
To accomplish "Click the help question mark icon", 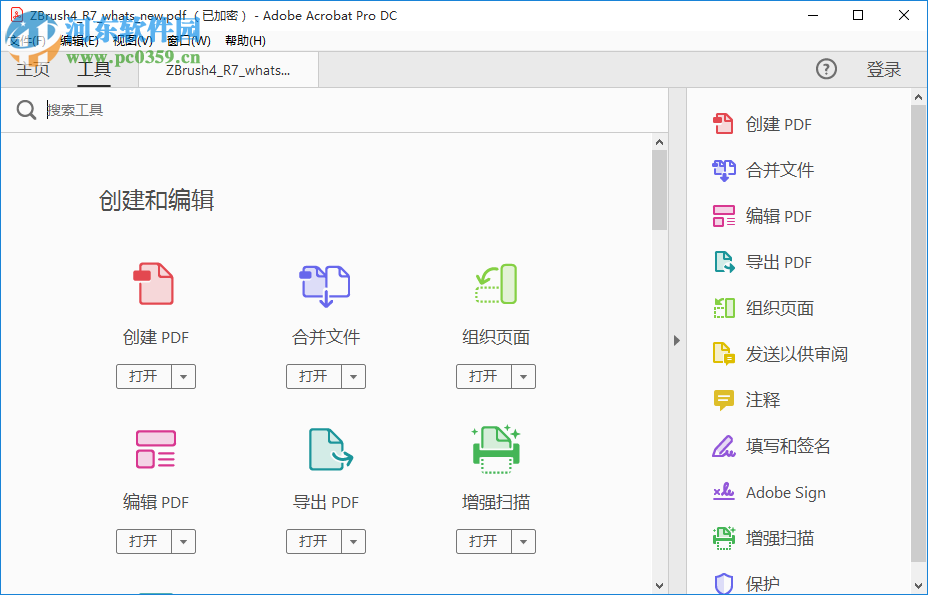I will pyautogui.click(x=826, y=69).
